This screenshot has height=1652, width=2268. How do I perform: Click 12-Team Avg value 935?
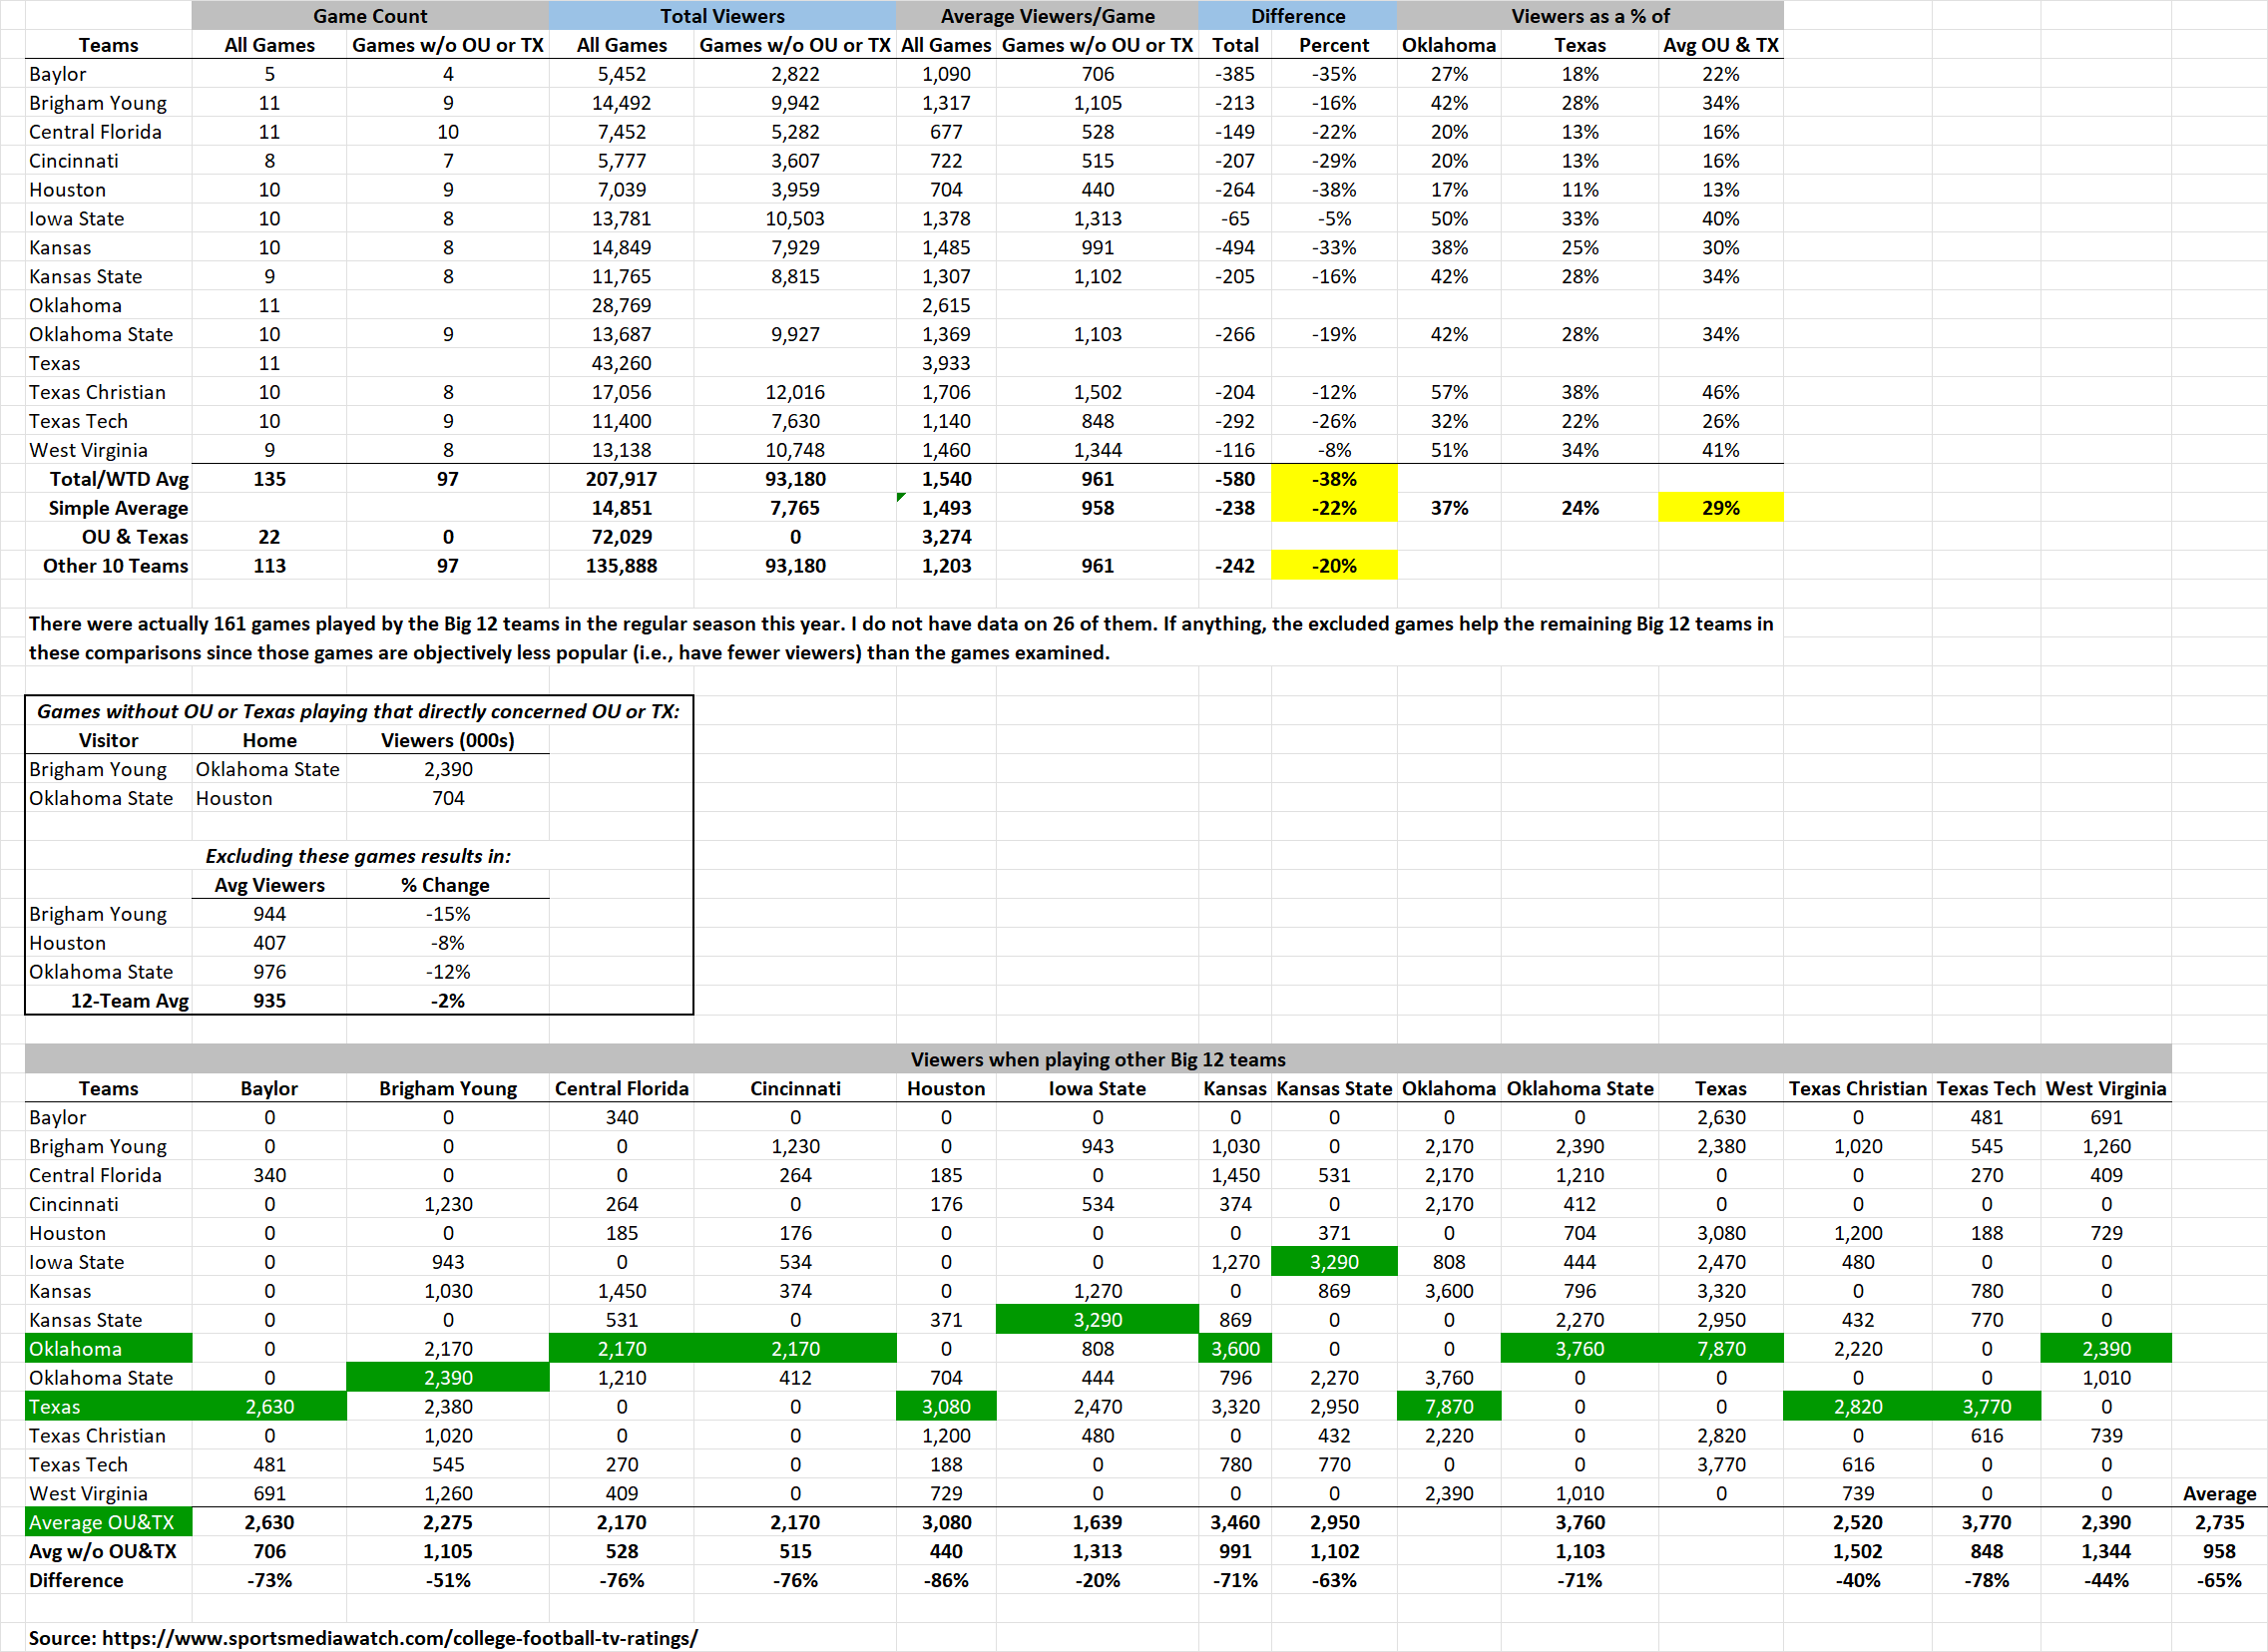tap(269, 1001)
